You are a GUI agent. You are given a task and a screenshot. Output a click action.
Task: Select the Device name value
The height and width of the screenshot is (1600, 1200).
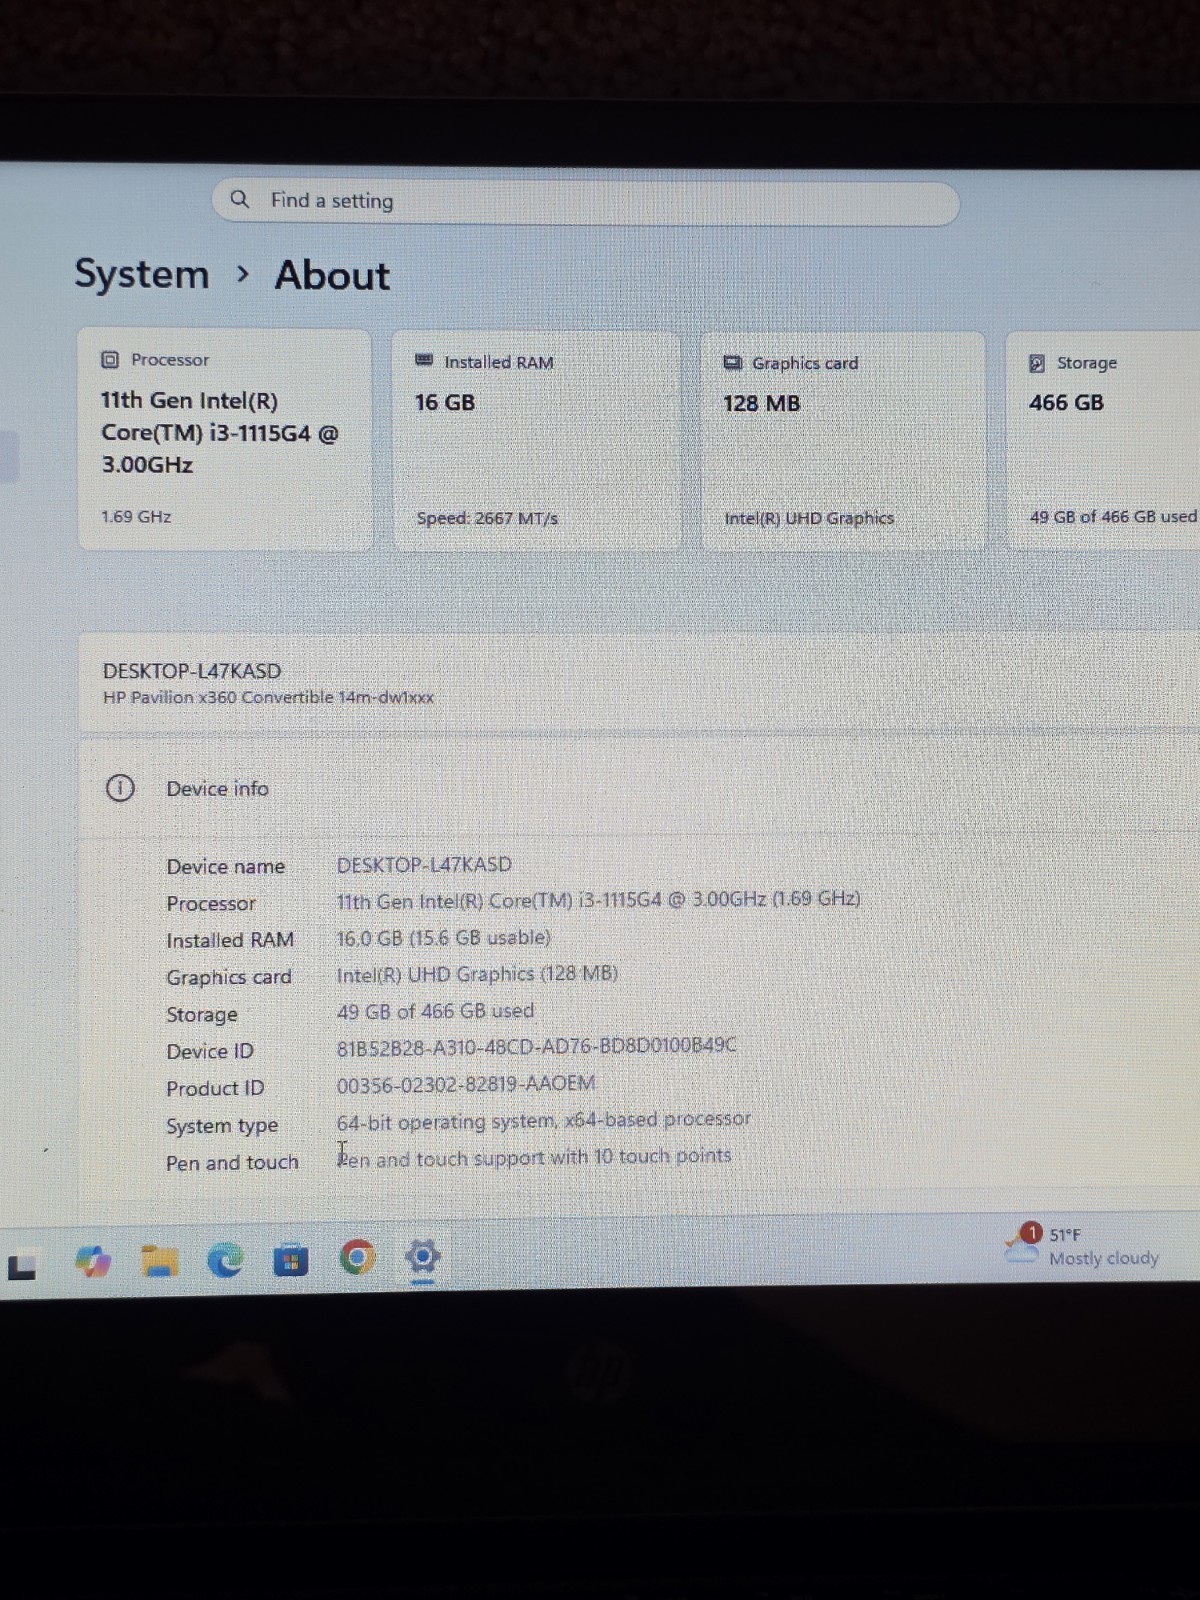pyautogui.click(x=424, y=864)
